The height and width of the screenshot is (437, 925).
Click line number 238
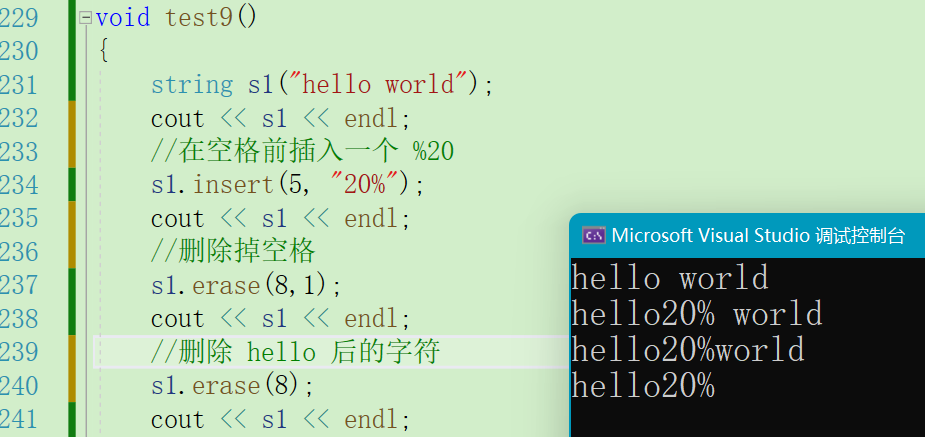tap(19, 318)
